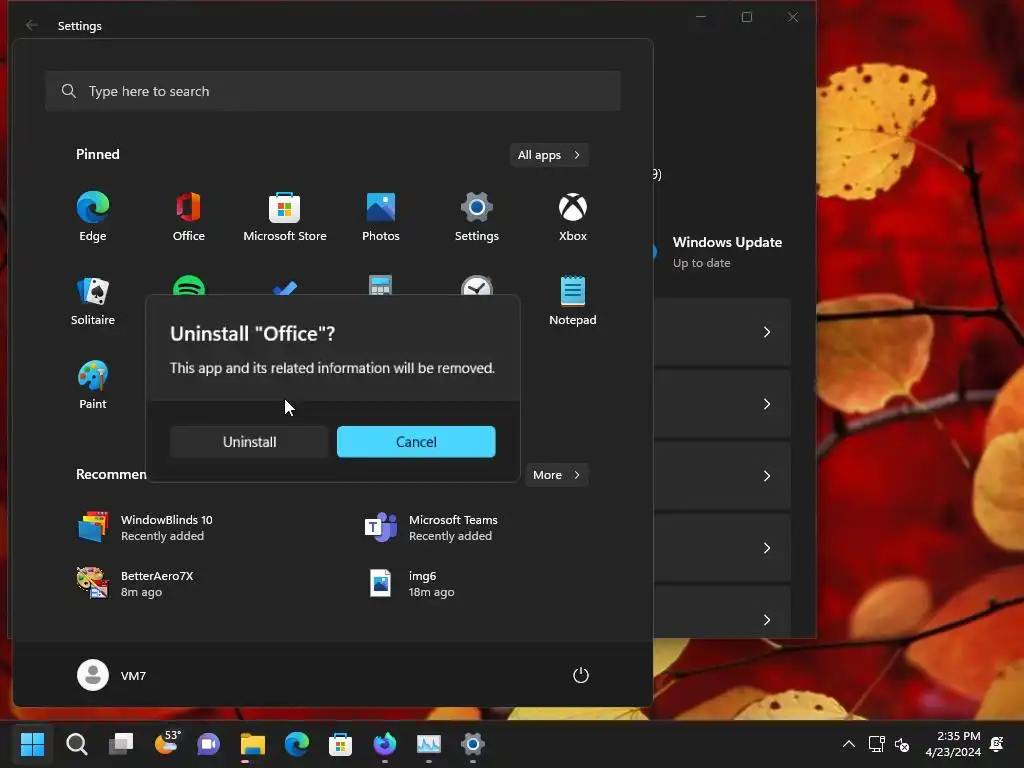Click the muted volume tray icon
This screenshot has height=768, width=1024.
point(902,744)
